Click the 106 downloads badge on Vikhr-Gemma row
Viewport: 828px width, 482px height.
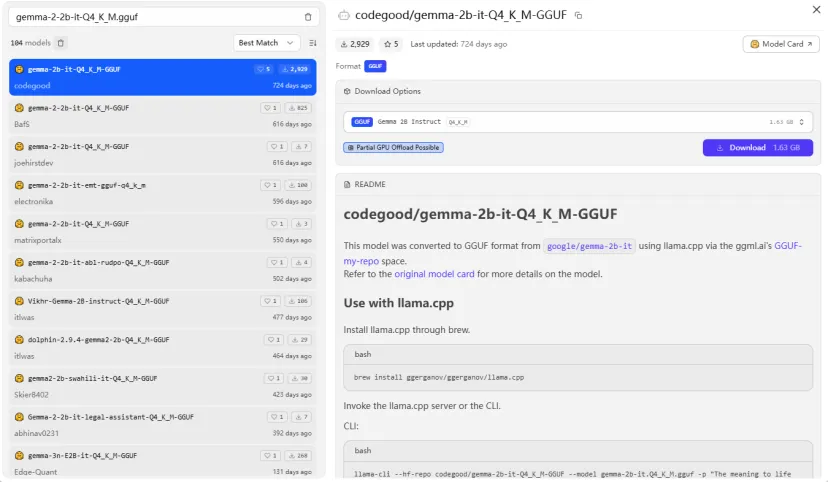click(298, 301)
